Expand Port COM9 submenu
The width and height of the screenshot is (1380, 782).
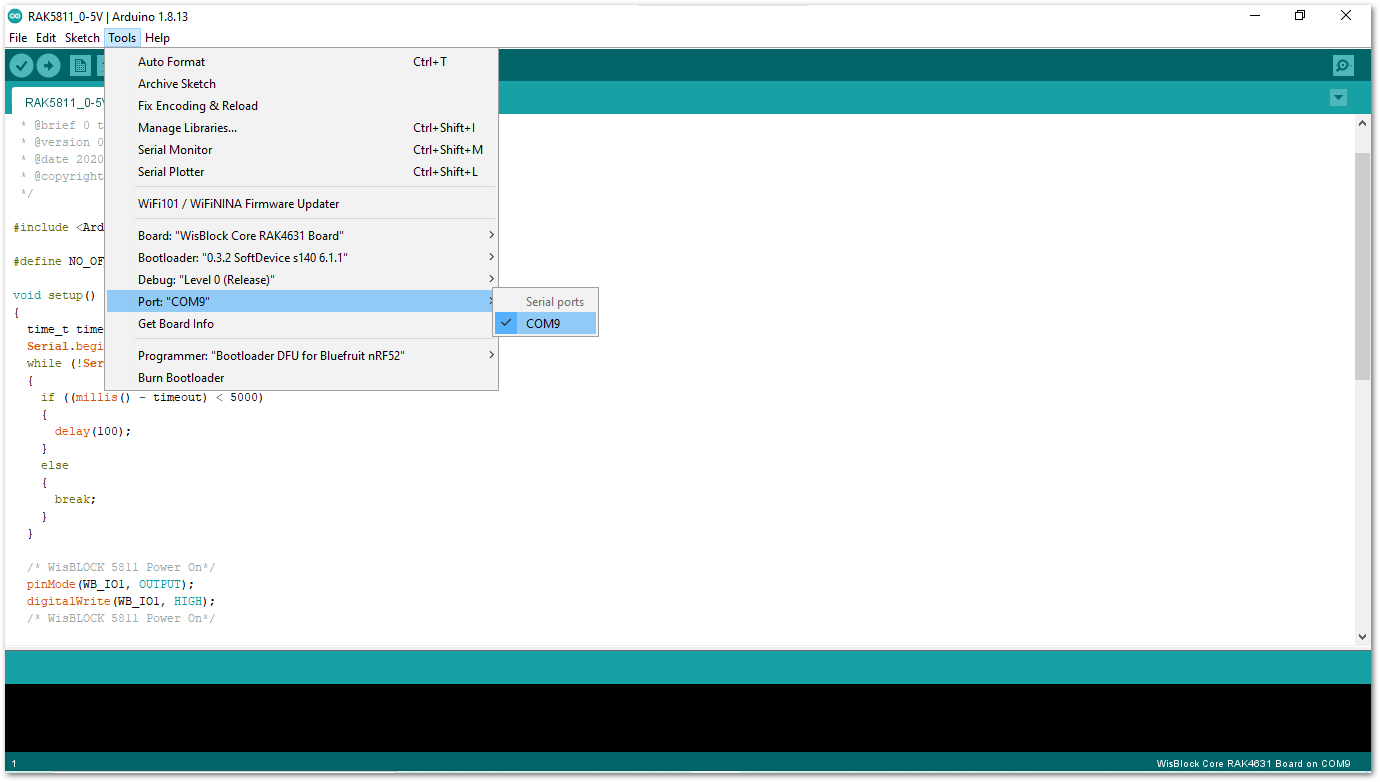tap(301, 302)
